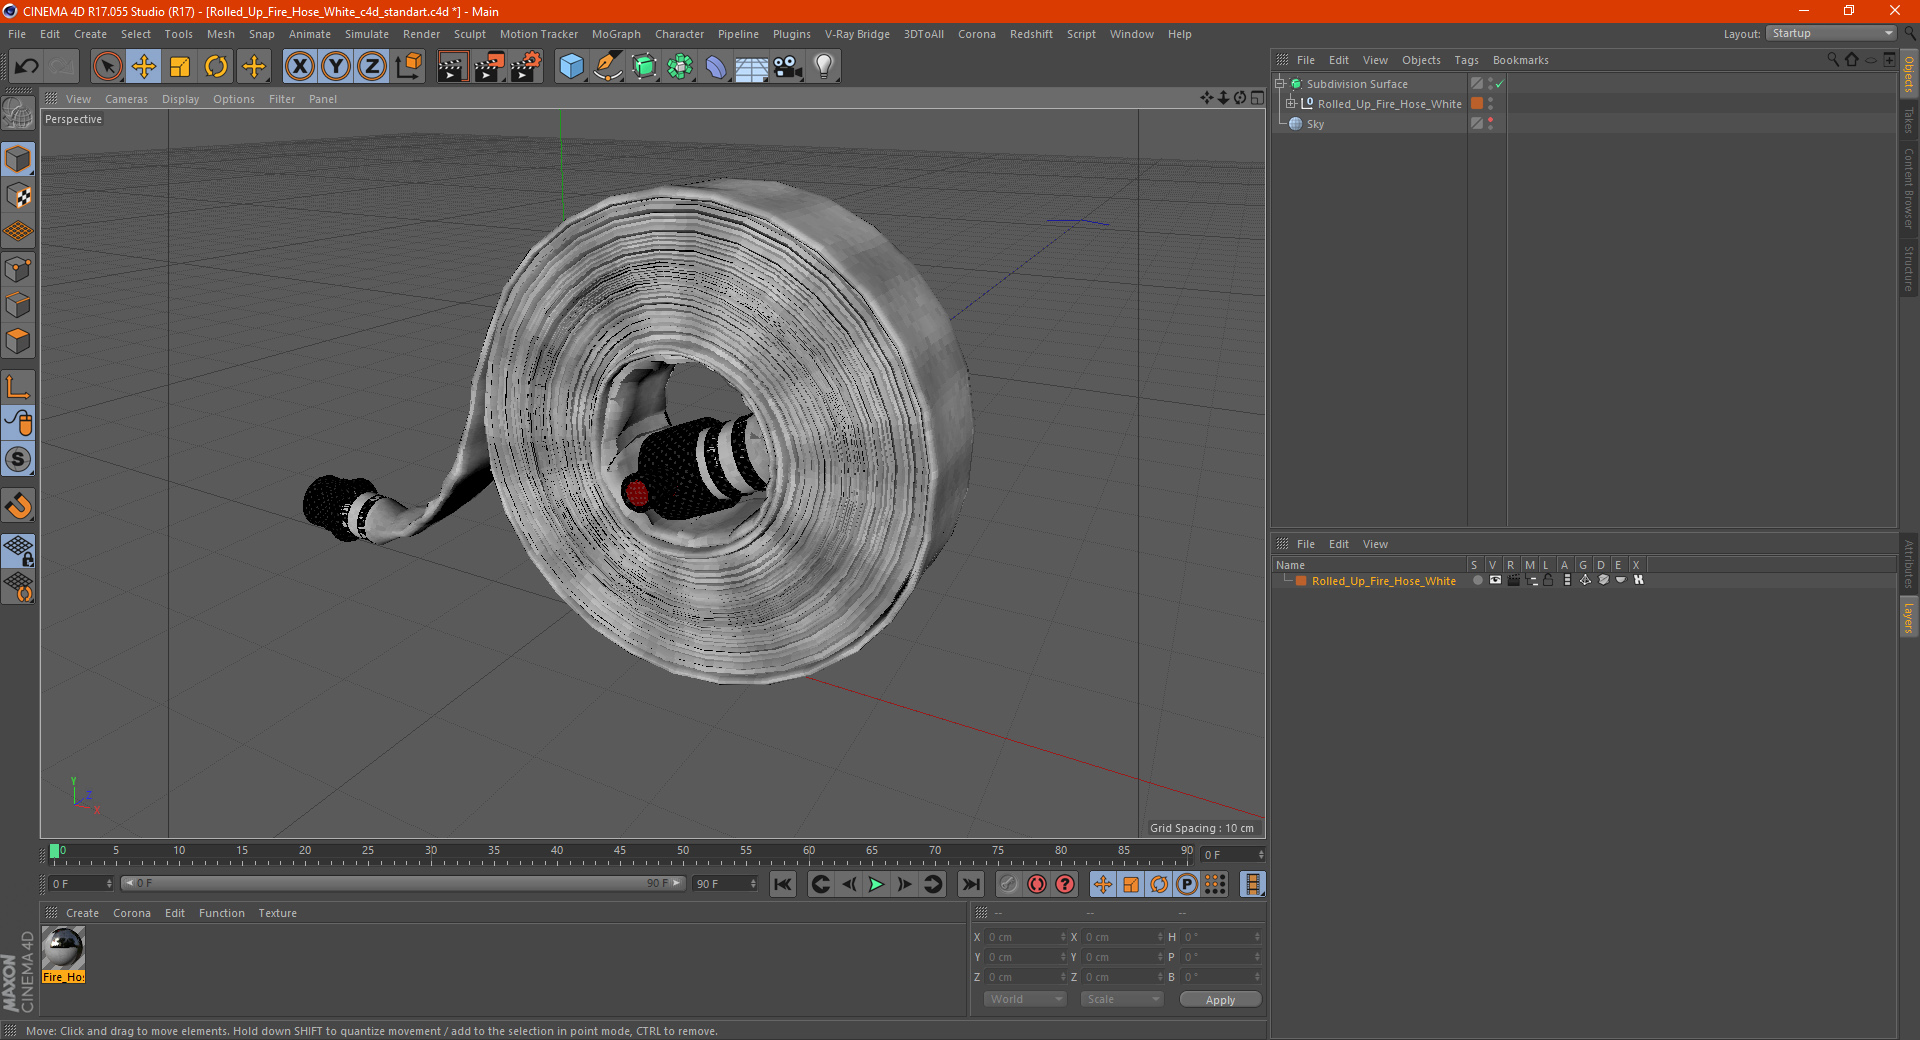1920x1040 pixels.
Task: Toggle X axis lock
Action: coord(299,67)
